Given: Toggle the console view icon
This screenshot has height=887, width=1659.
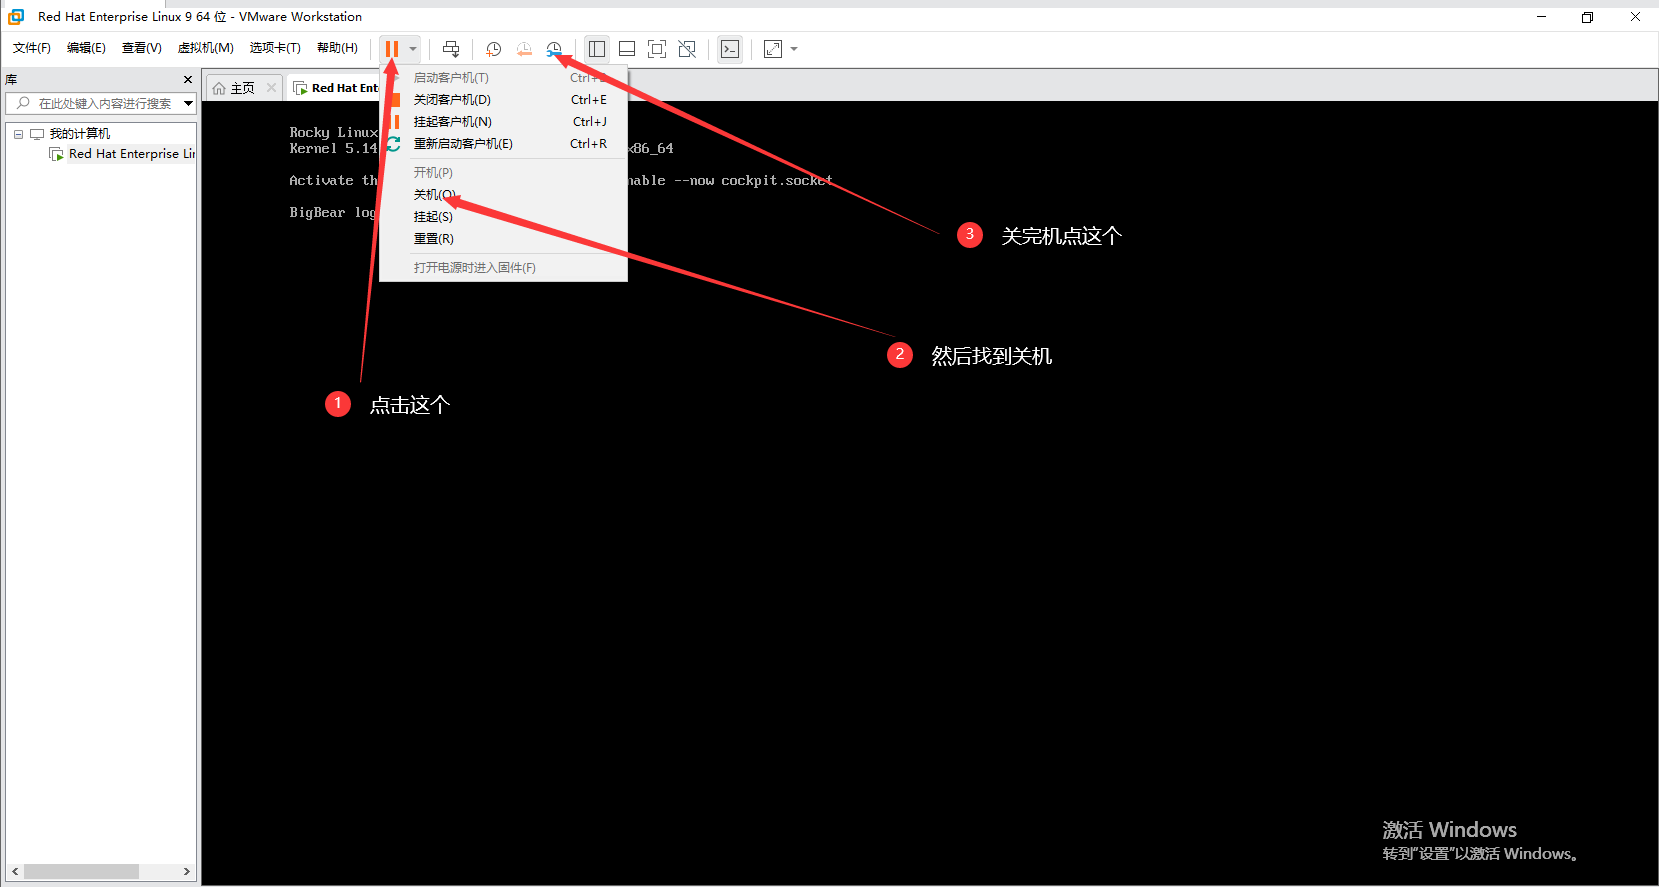Looking at the screenshot, I should (730, 49).
